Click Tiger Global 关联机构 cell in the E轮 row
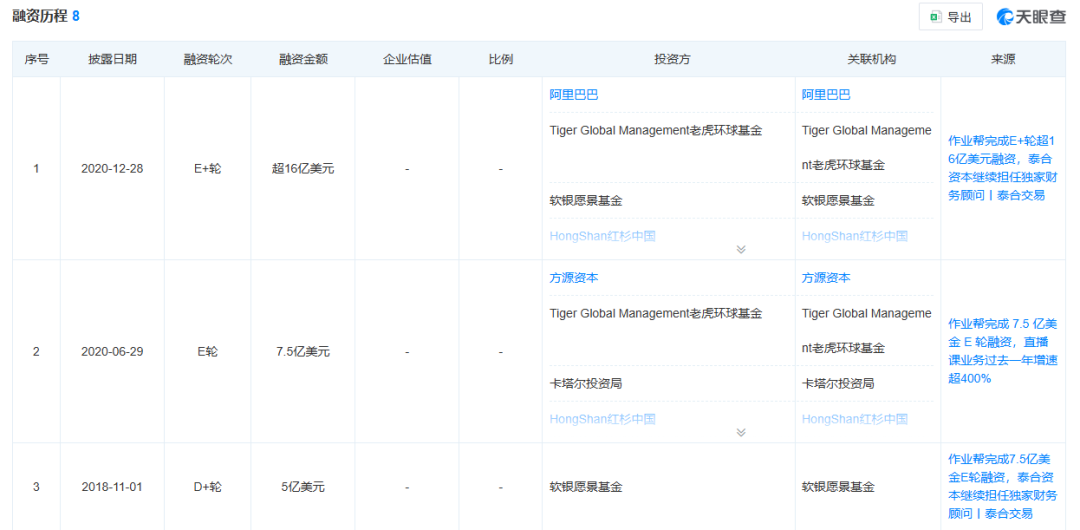The height and width of the screenshot is (530, 1080). [x=866, y=330]
